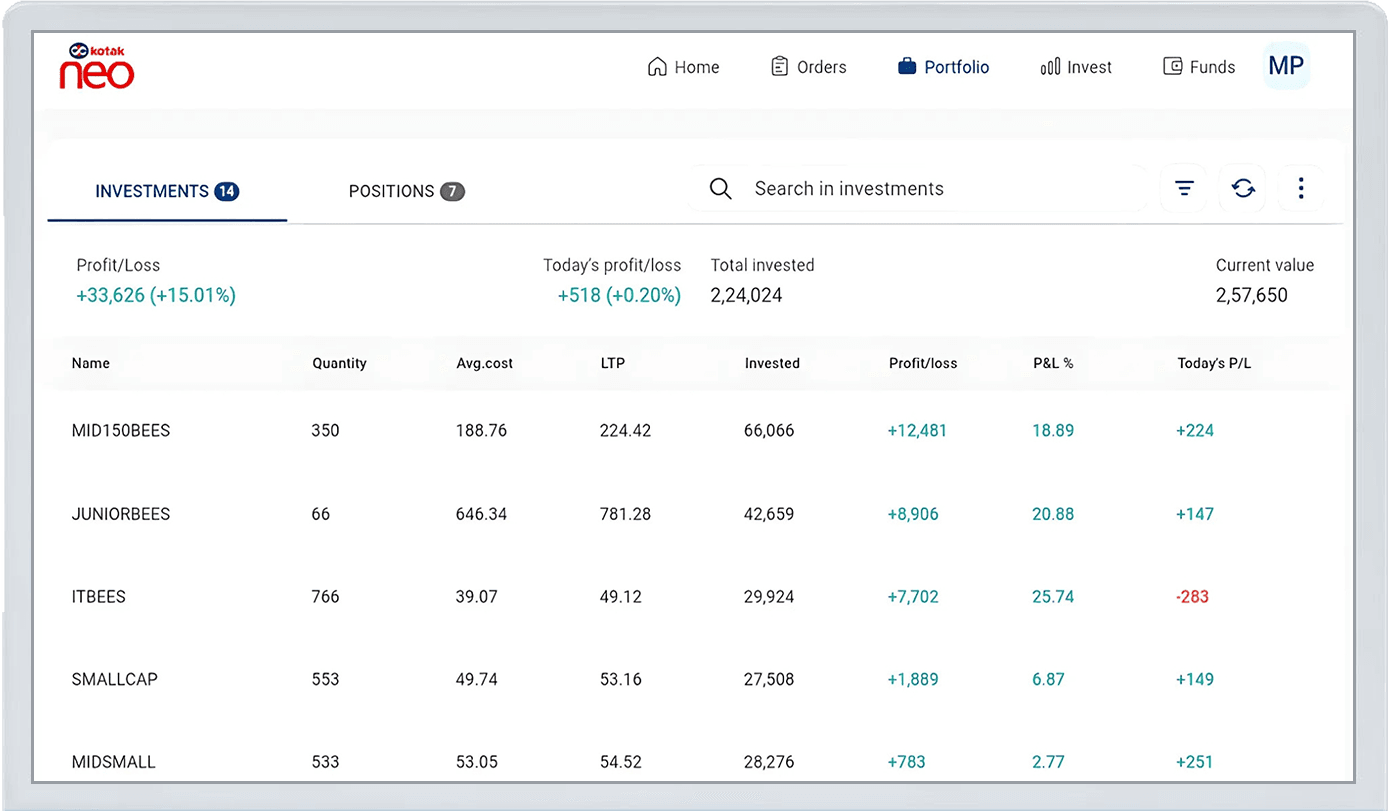Viewport: 1391px width, 811px height.
Task: Open the MID150BEES holding row
Action: (121, 431)
